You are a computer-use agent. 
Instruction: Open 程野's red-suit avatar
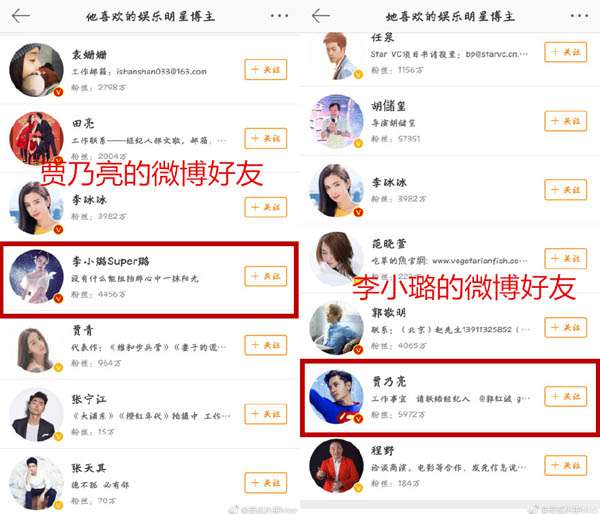[336, 466]
